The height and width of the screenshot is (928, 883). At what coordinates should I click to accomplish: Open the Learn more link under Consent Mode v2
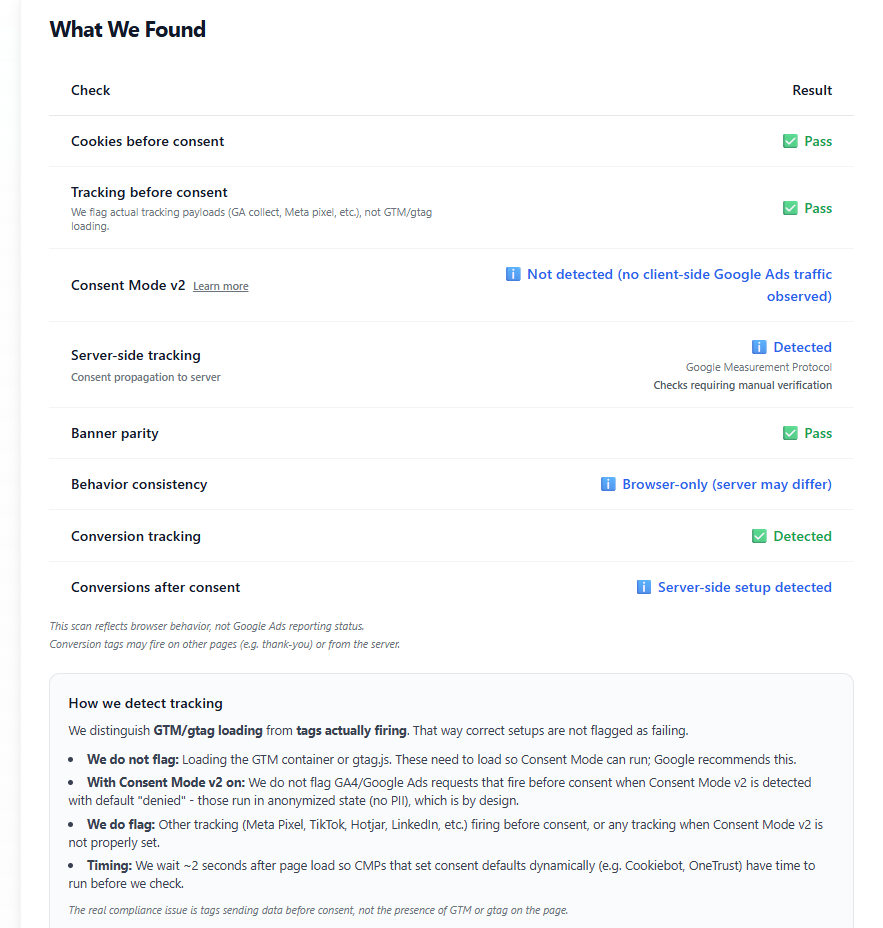220,286
